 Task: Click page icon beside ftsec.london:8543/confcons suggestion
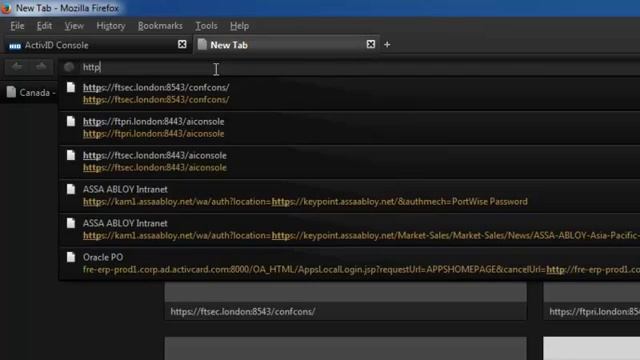pyautogui.click(x=71, y=87)
